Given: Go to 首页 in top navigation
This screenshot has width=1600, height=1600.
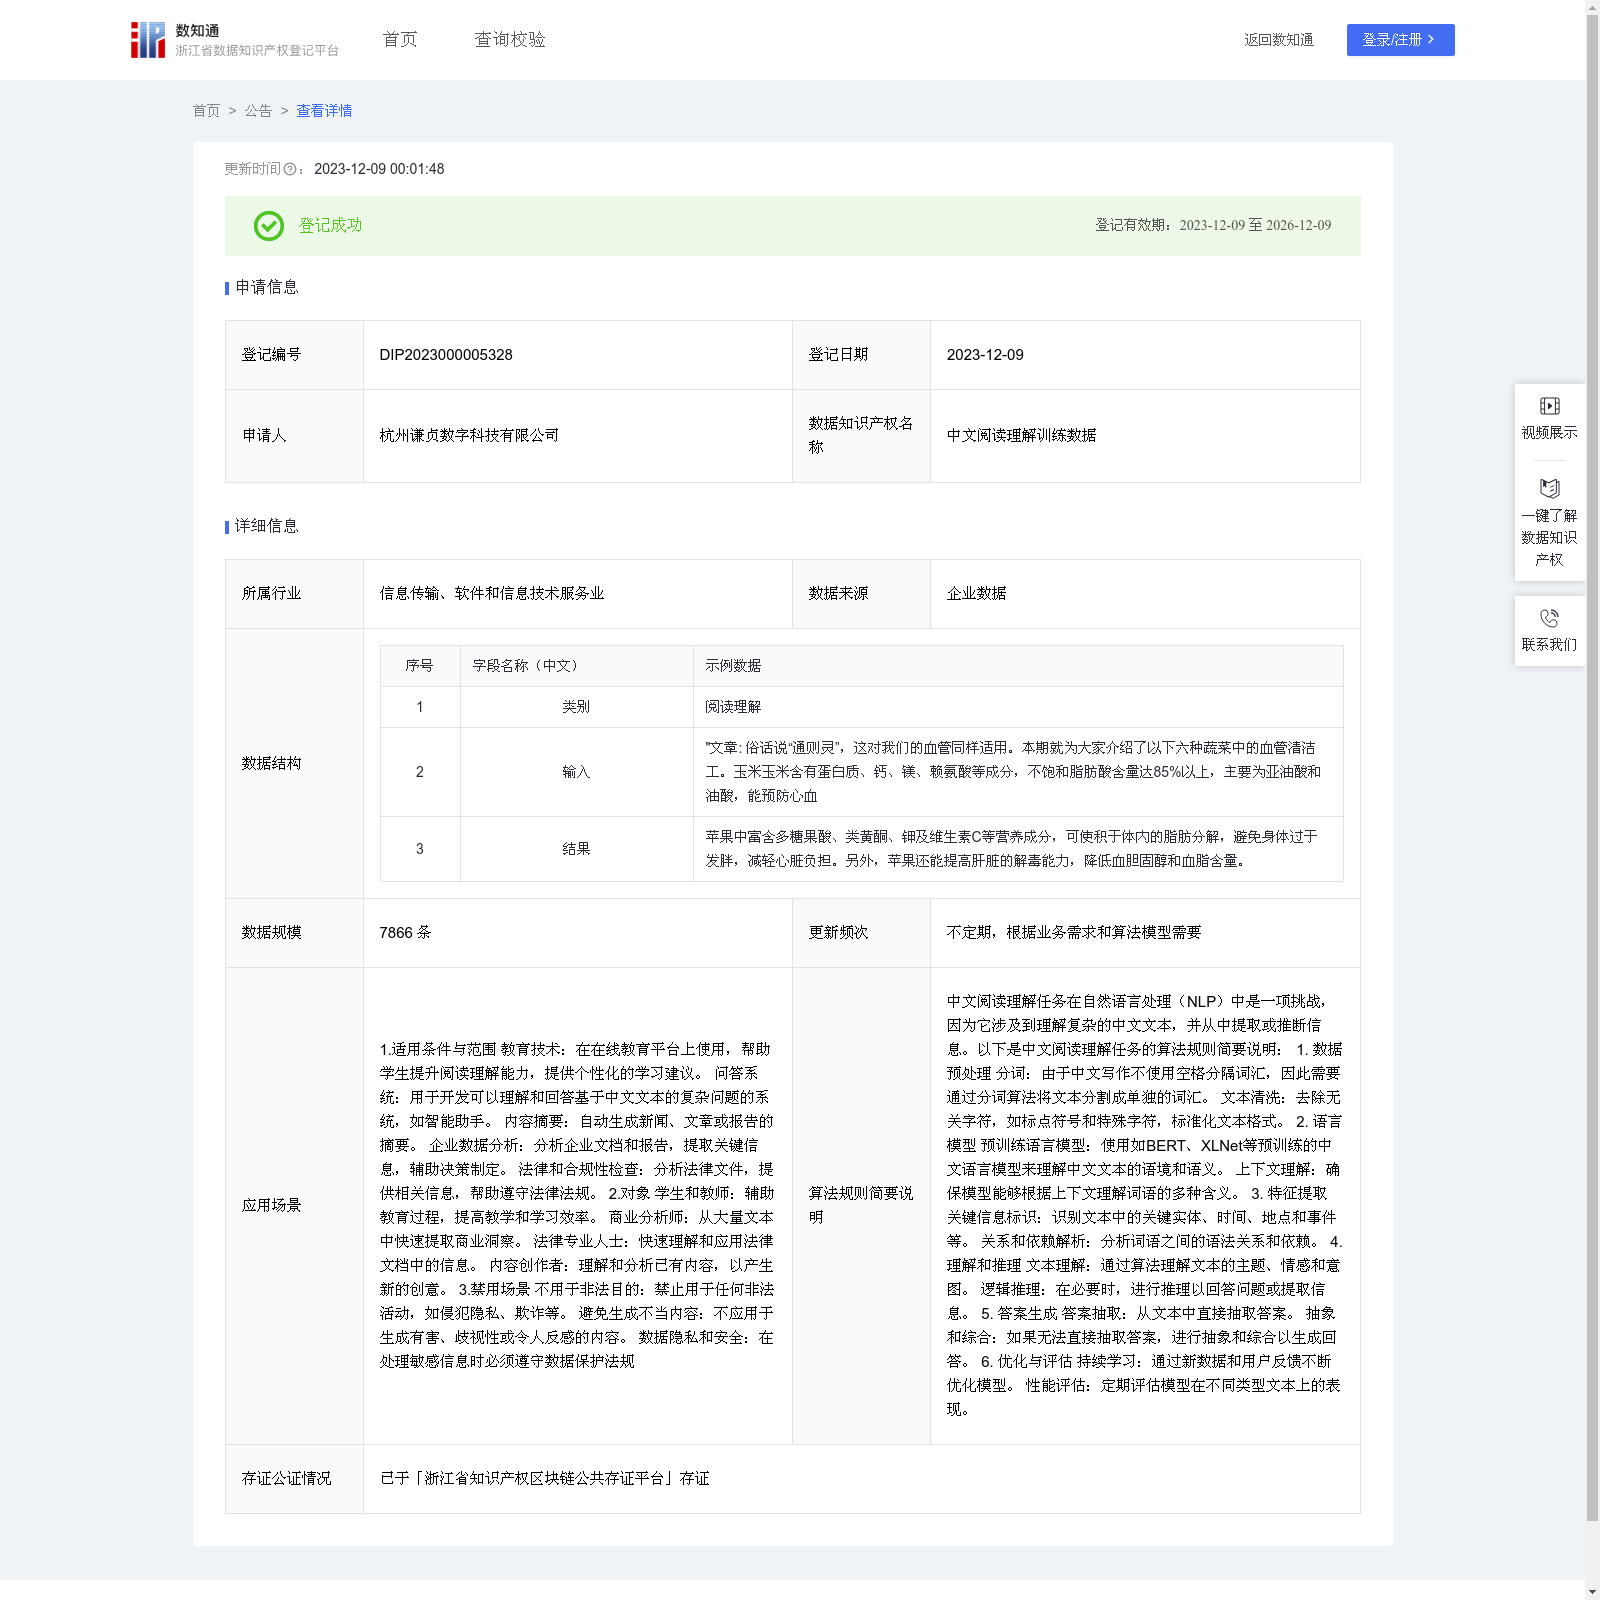Looking at the screenshot, I should tap(400, 40).
